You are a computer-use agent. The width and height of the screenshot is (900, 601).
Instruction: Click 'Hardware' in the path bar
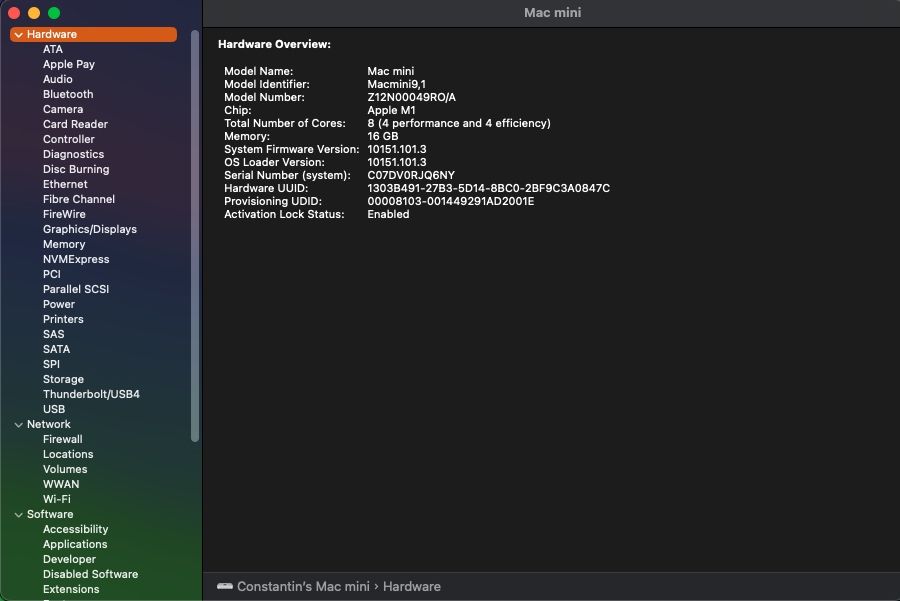(412, 586)
